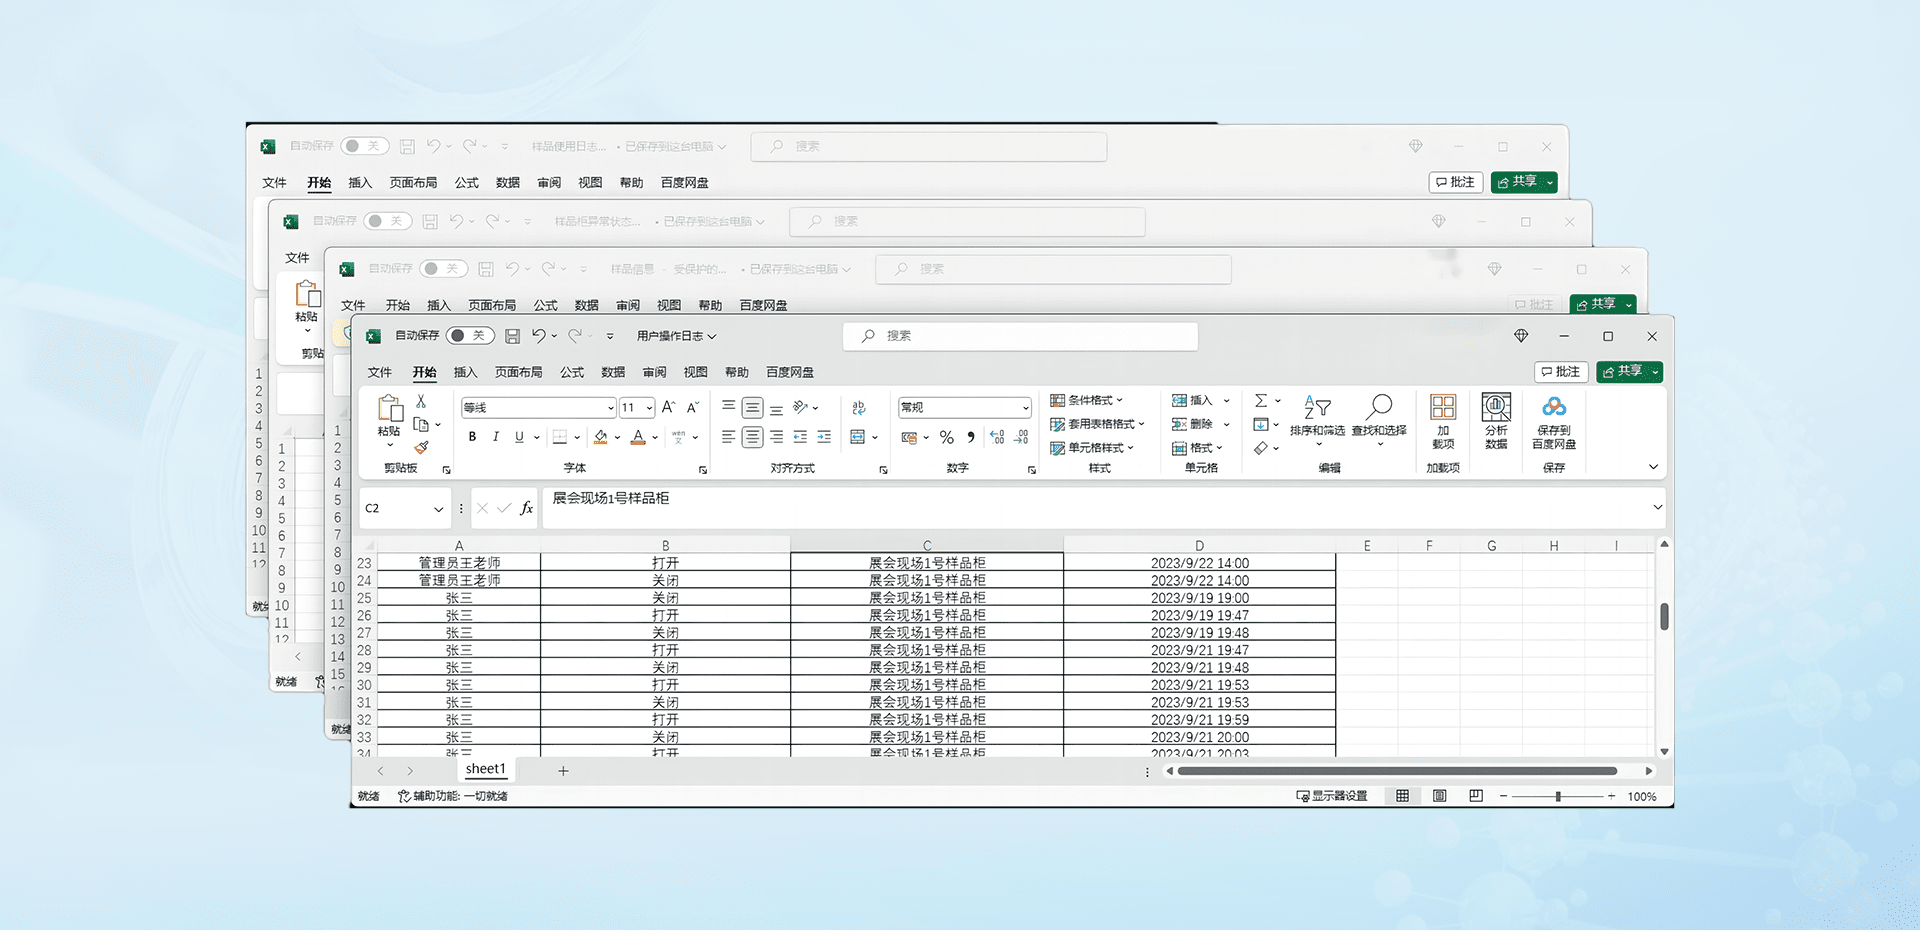
Task: Click Save to Baidu Netdisk cloud icon
Action: coord(1554,406)
